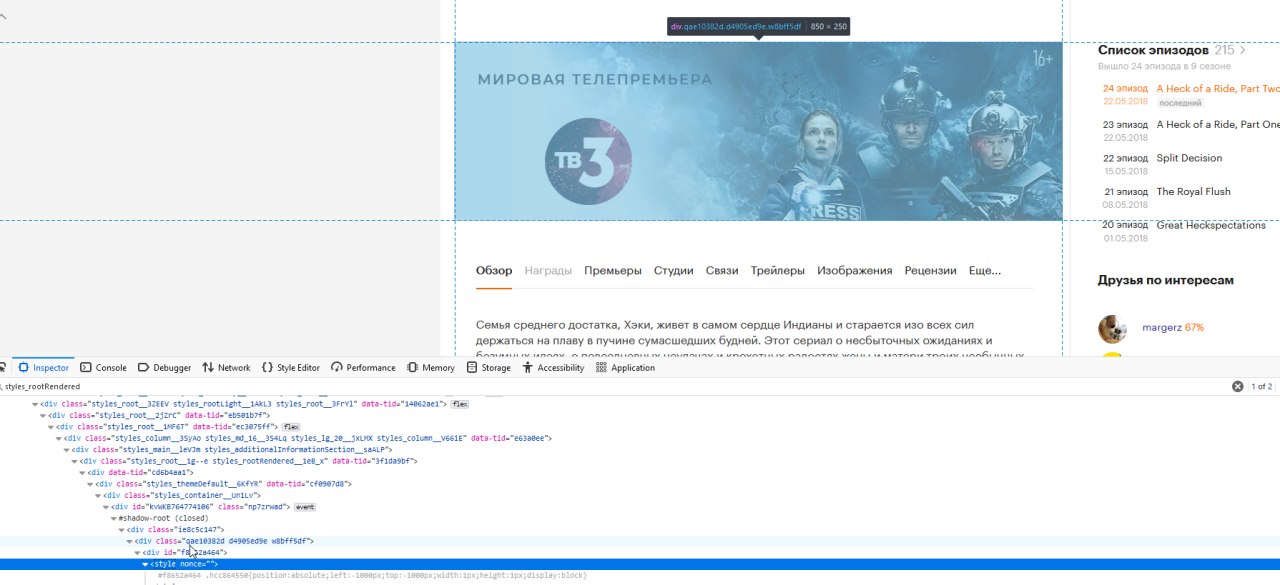Open the Список эпизодов heading link

click(1153, 50)
